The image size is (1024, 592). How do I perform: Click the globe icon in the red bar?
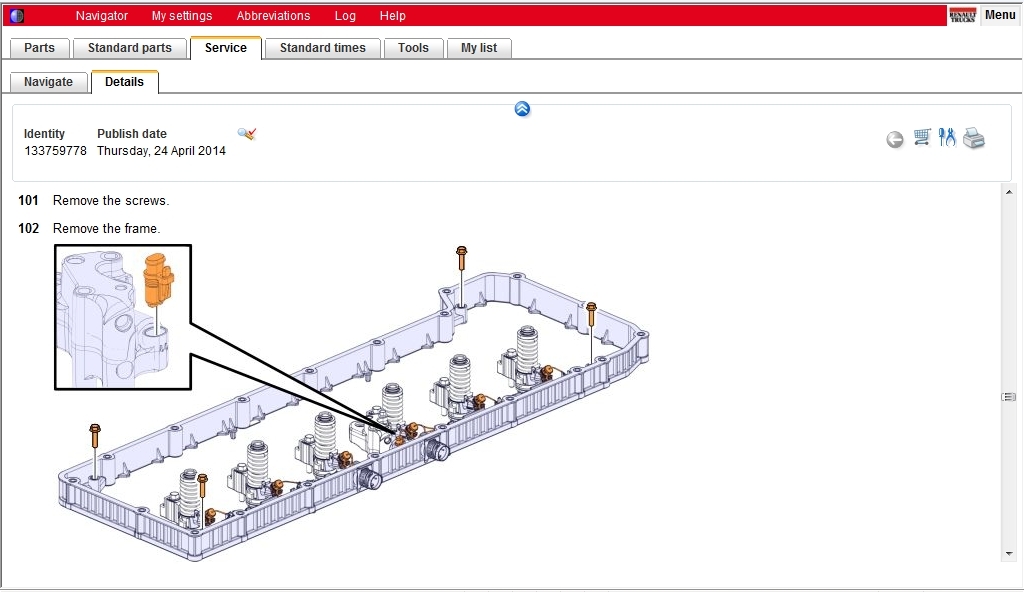[17, 16]
